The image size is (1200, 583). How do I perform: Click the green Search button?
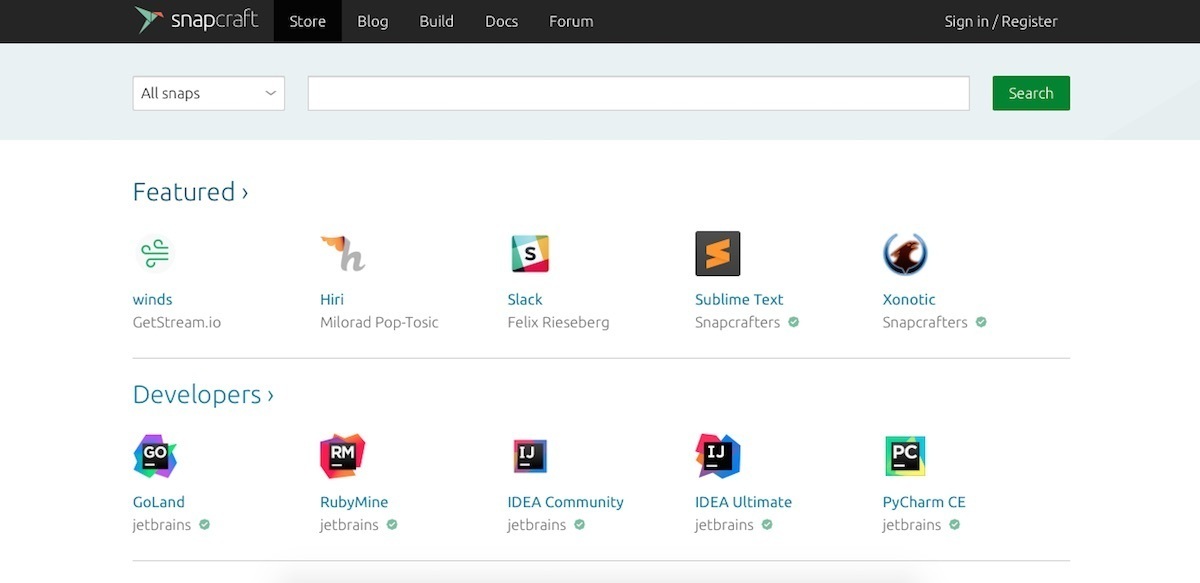1031,93
